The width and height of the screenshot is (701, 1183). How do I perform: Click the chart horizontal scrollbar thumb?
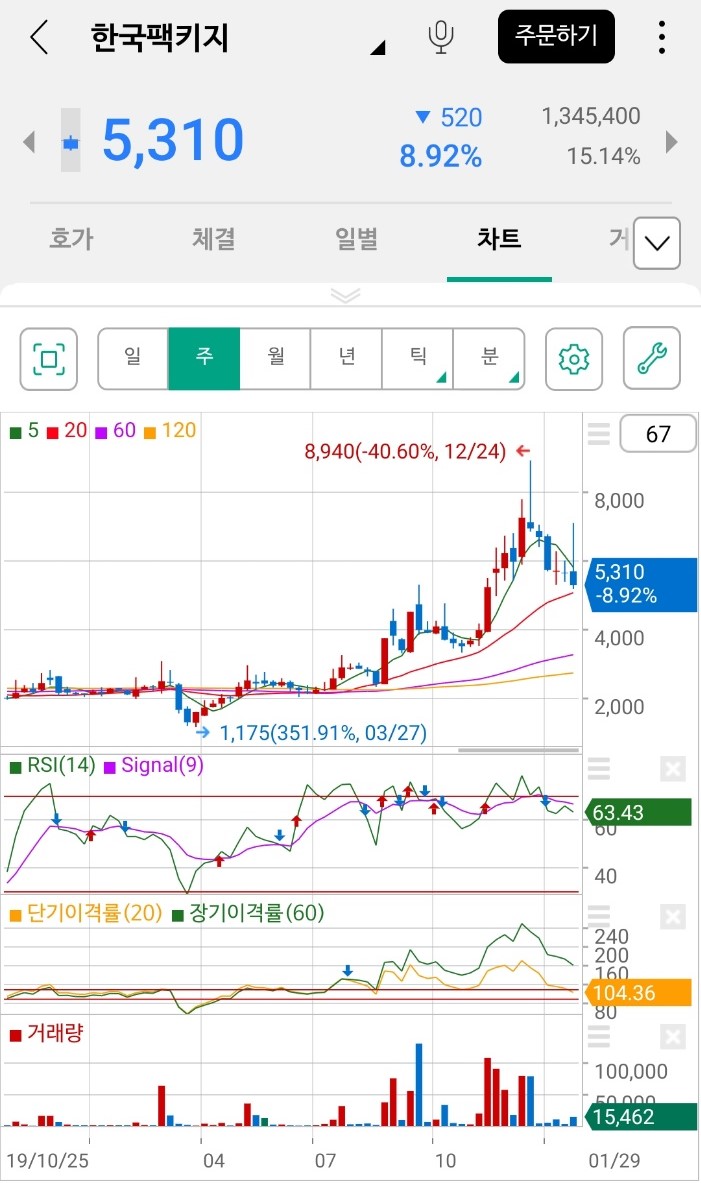(x=518, y=751)
